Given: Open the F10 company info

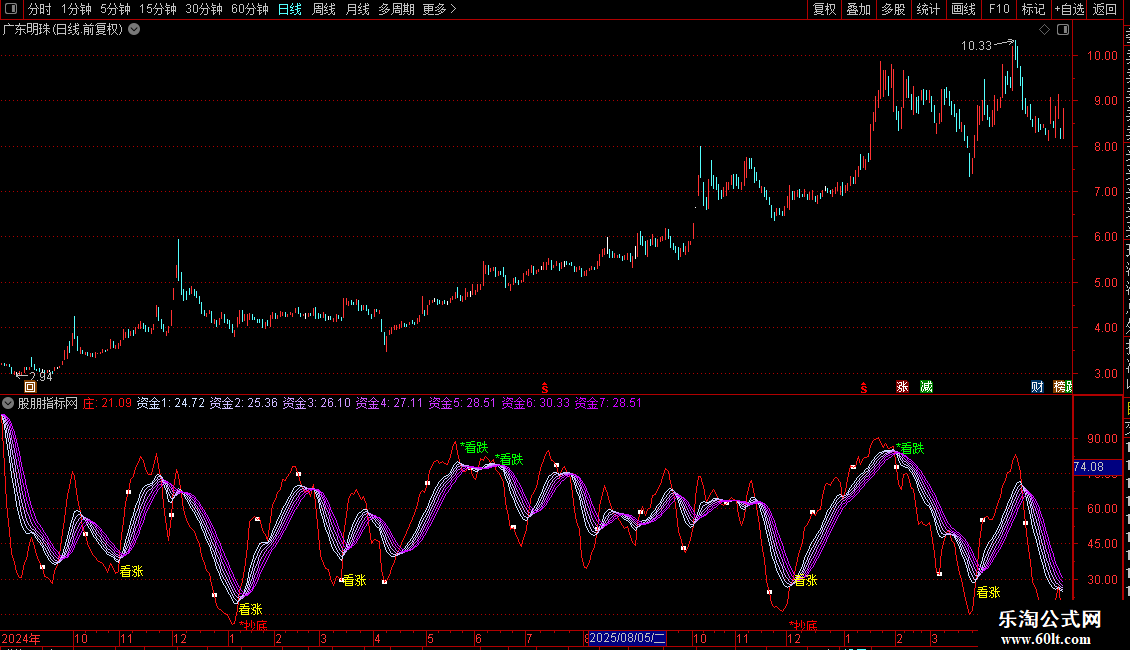Looking at the screenshot, I should pos(999,9).
